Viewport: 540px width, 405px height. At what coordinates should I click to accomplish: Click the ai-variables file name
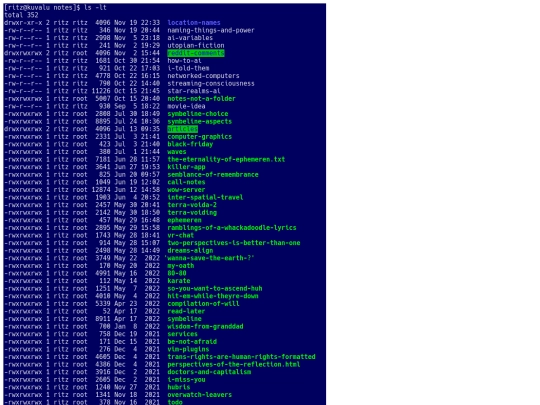190,38
